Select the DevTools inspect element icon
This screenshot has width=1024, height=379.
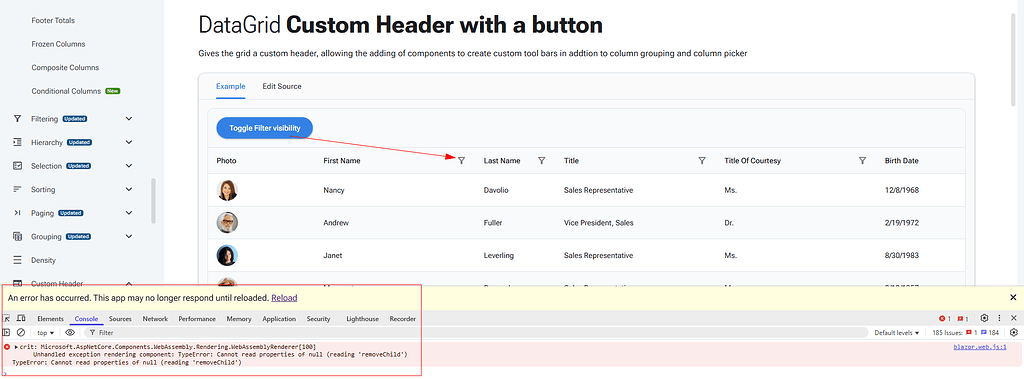pos(7,318)
